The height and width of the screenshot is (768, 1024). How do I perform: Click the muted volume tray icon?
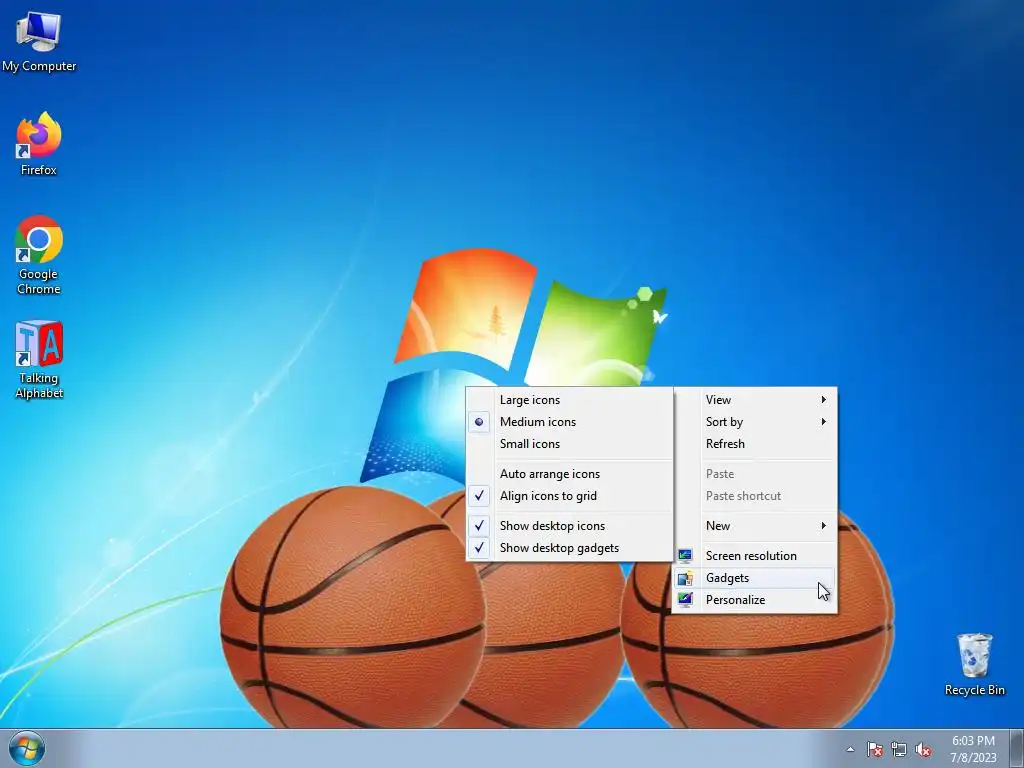[x=923, y=749]
